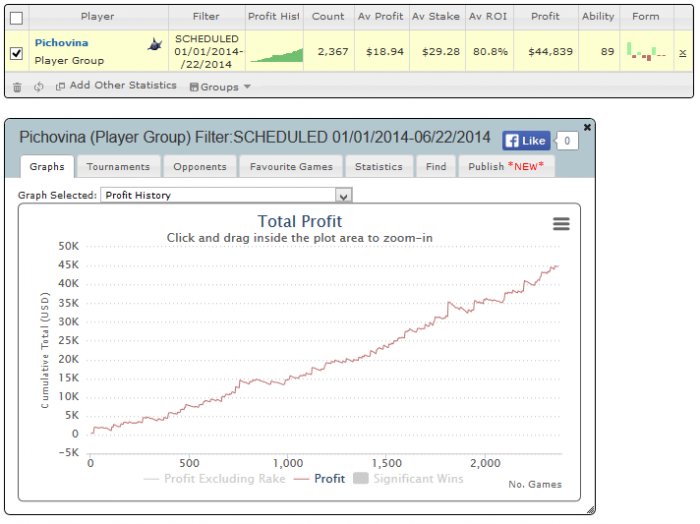Sort by the Av ROI column header
The width and height of the screenshot is (700, 524).
click(x=488, y=17)
